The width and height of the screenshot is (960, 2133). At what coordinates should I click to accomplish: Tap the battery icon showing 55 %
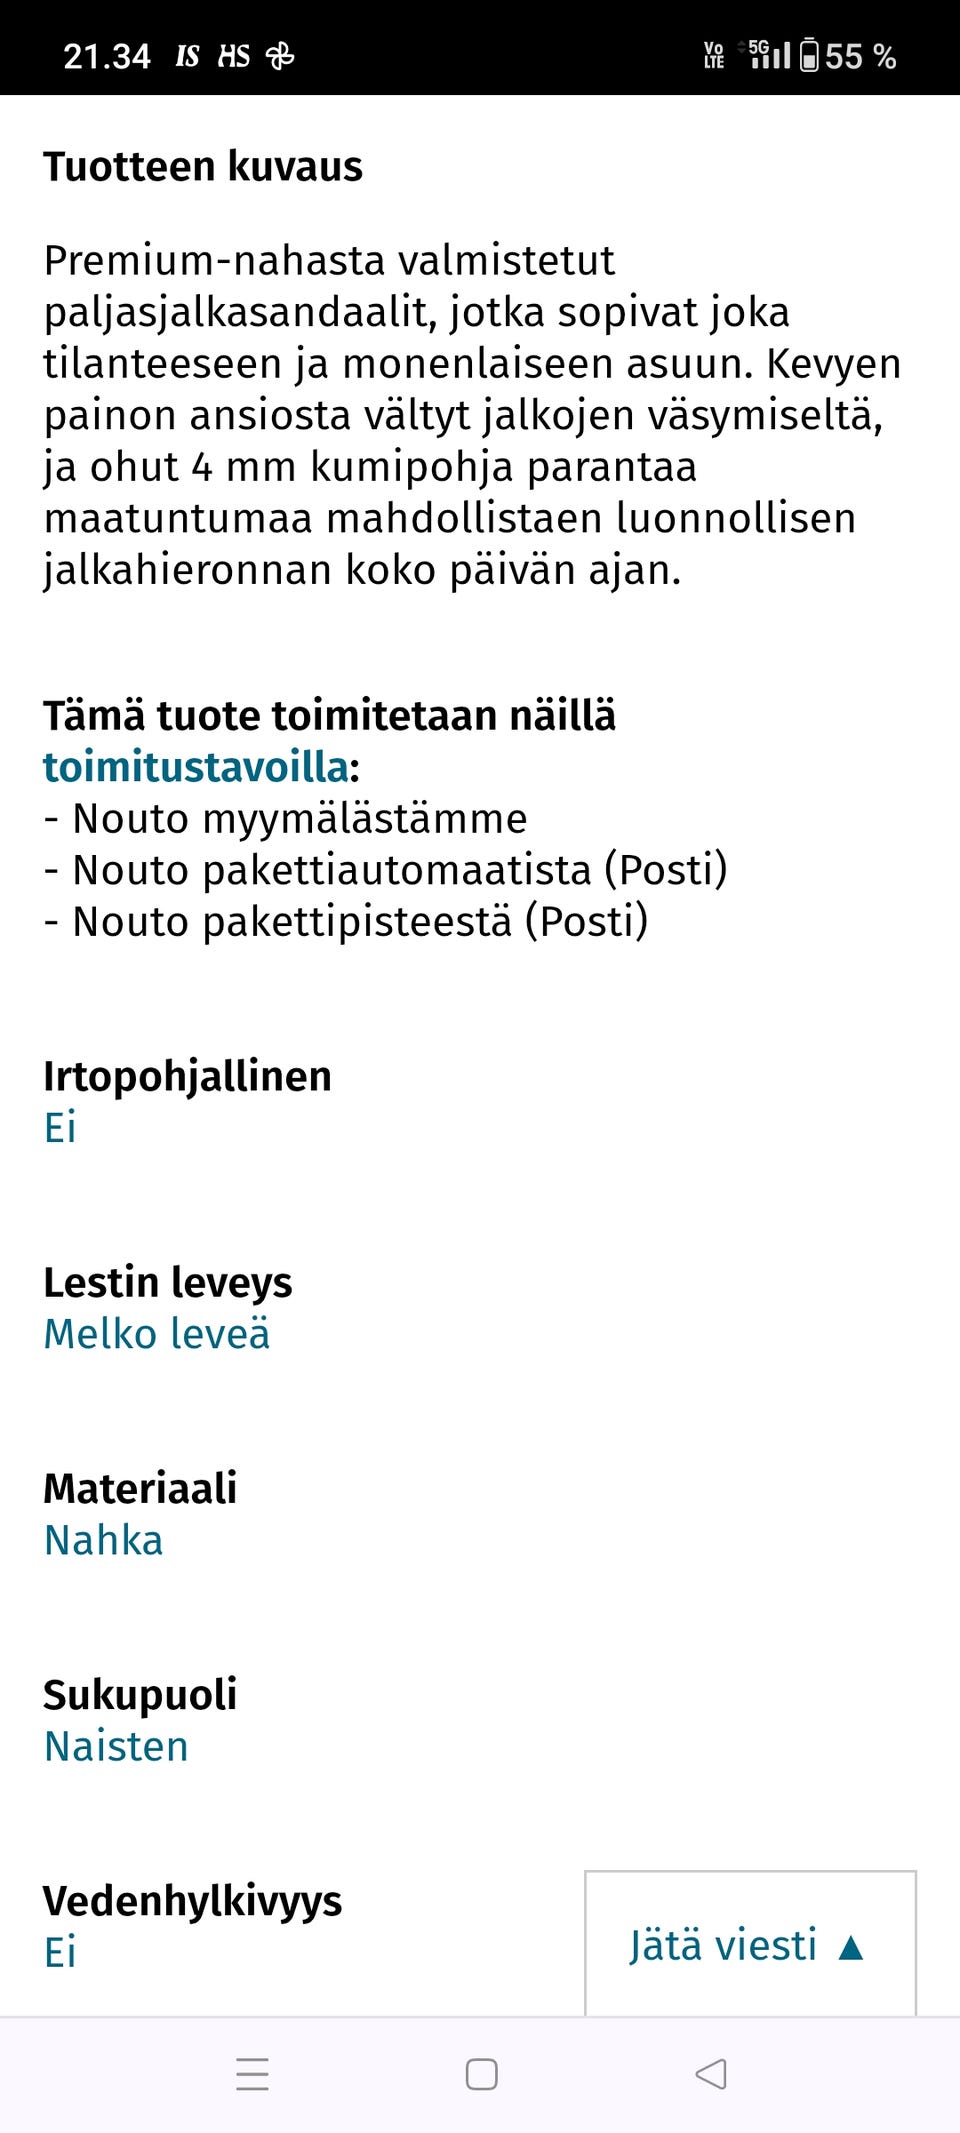pyautogui.click(x=810, y=55)
